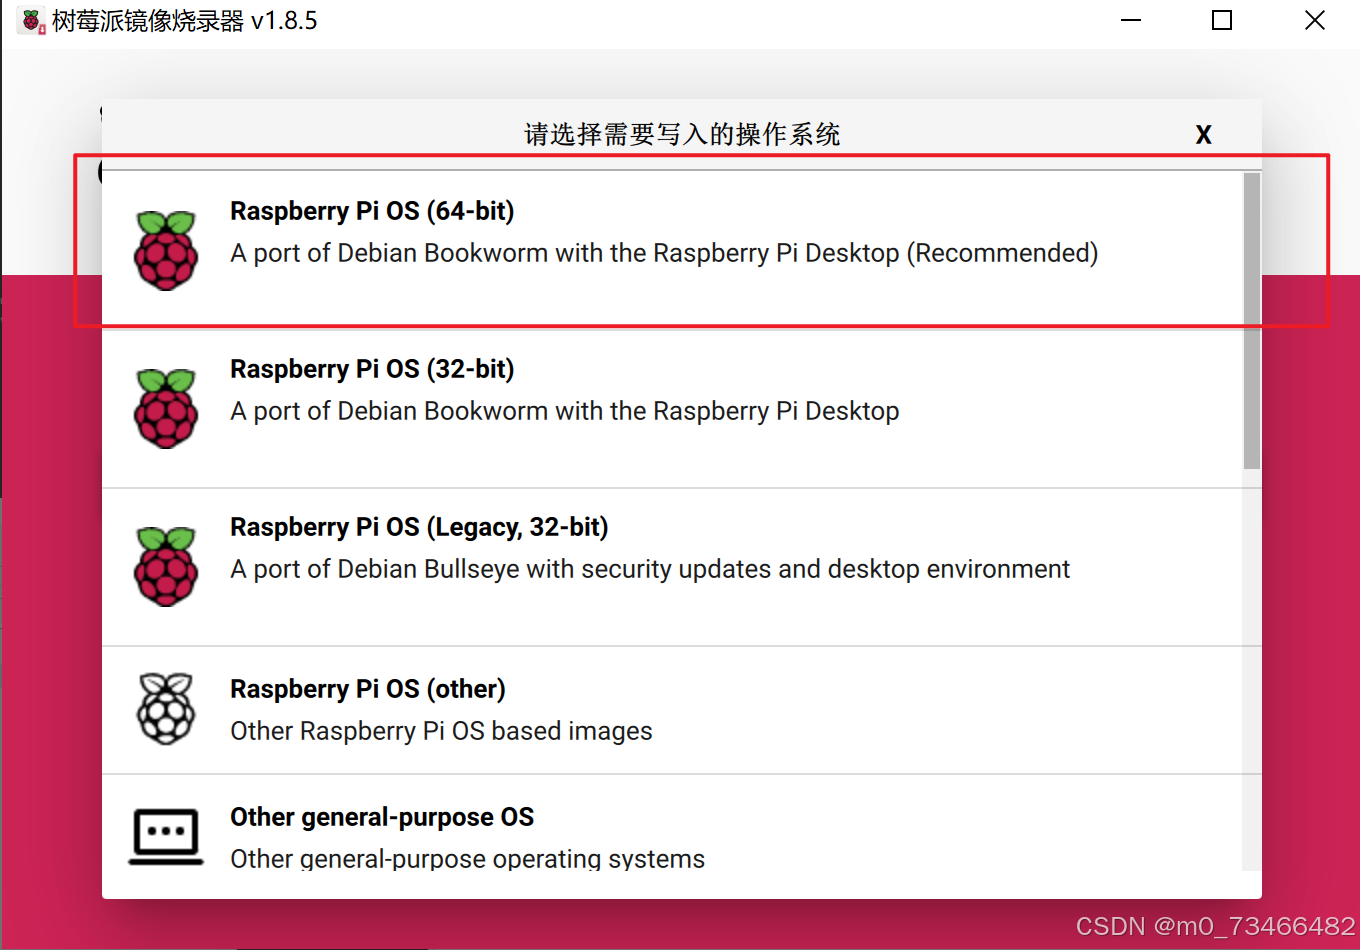Click the dialog title 请选择需要写入的操作系统
This screenshot has height=950, width=1360.
click(682, 134)
